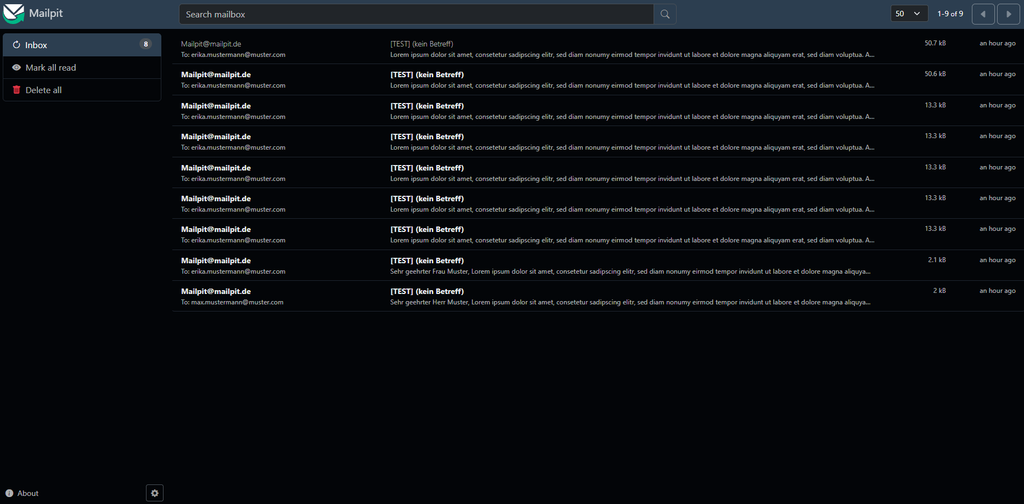Mark all read via the eye entry
Viewport: 1024px width, 504px height.
click(82, 68)
